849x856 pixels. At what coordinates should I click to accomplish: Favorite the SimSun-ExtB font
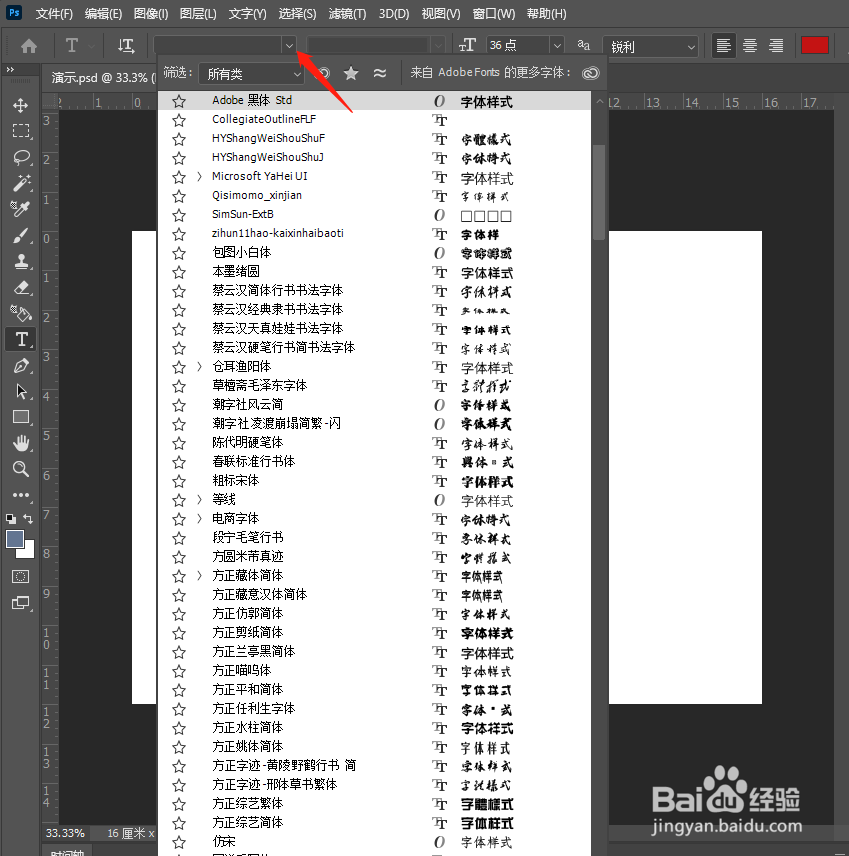pos(179,215)
